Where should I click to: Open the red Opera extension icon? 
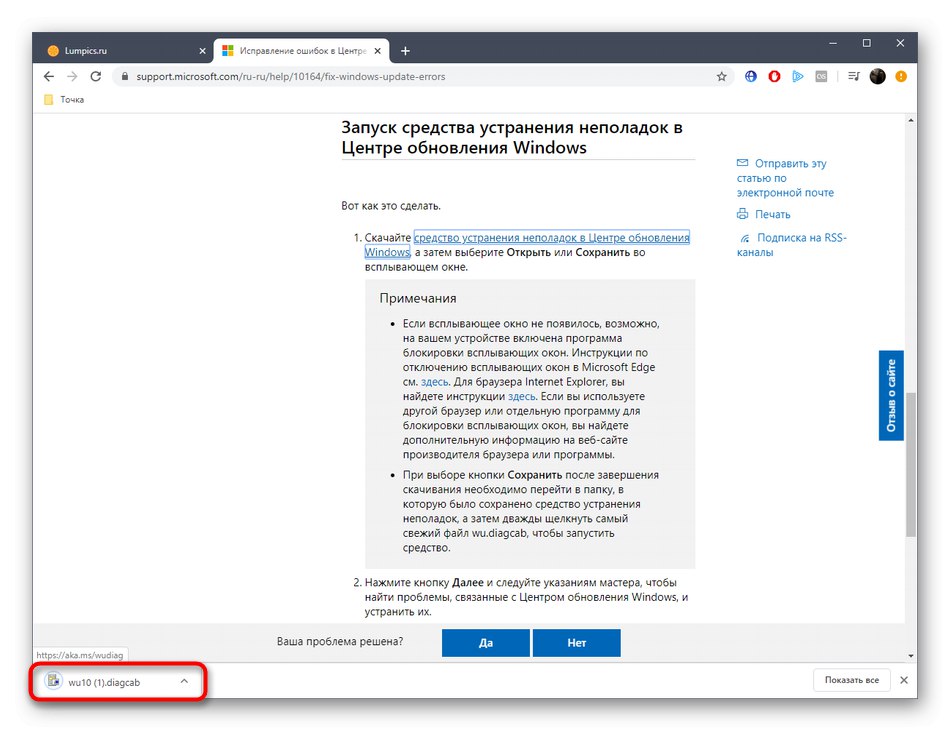[774, 76]
